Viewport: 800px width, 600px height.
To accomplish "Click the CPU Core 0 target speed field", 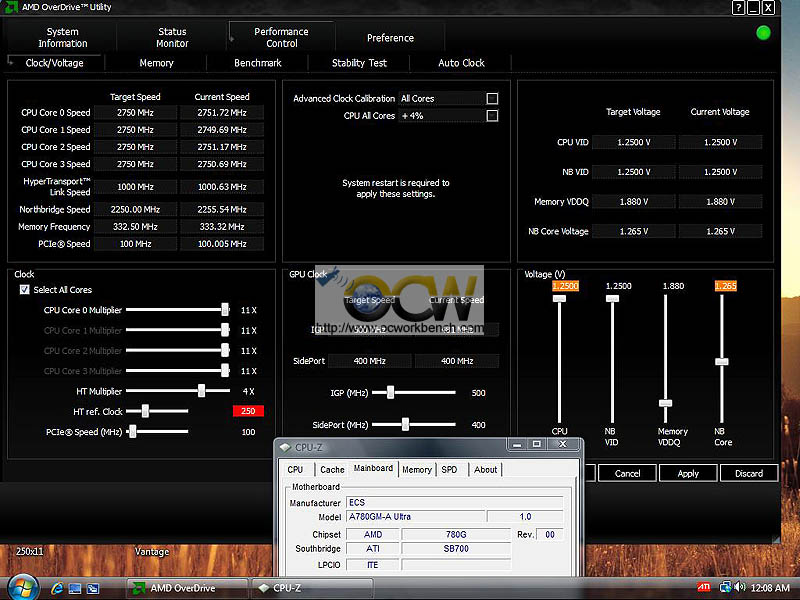I will coord(135,113).
